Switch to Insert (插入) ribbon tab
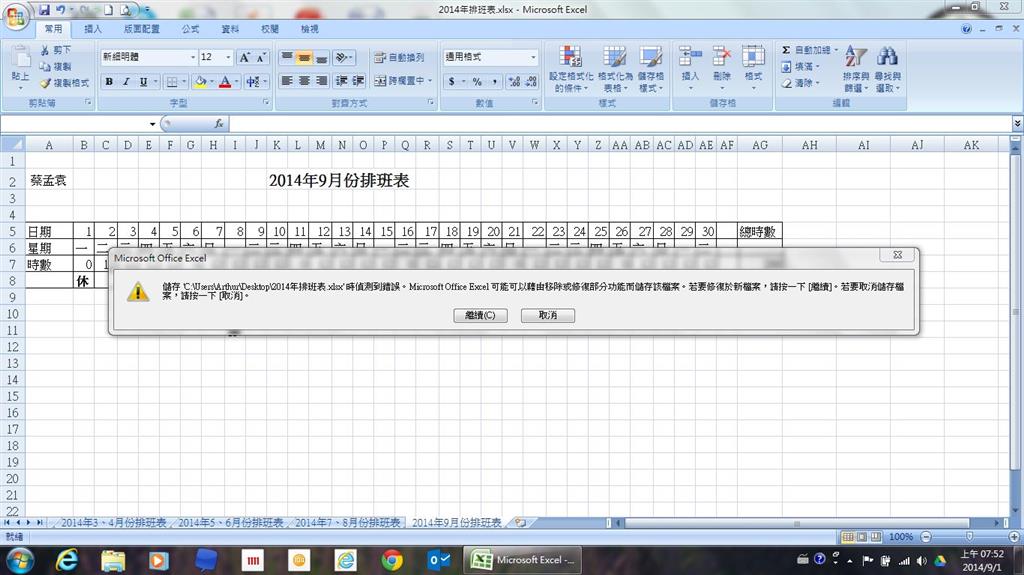Screen dimensions: 1024x575 (x=93, y=29)
